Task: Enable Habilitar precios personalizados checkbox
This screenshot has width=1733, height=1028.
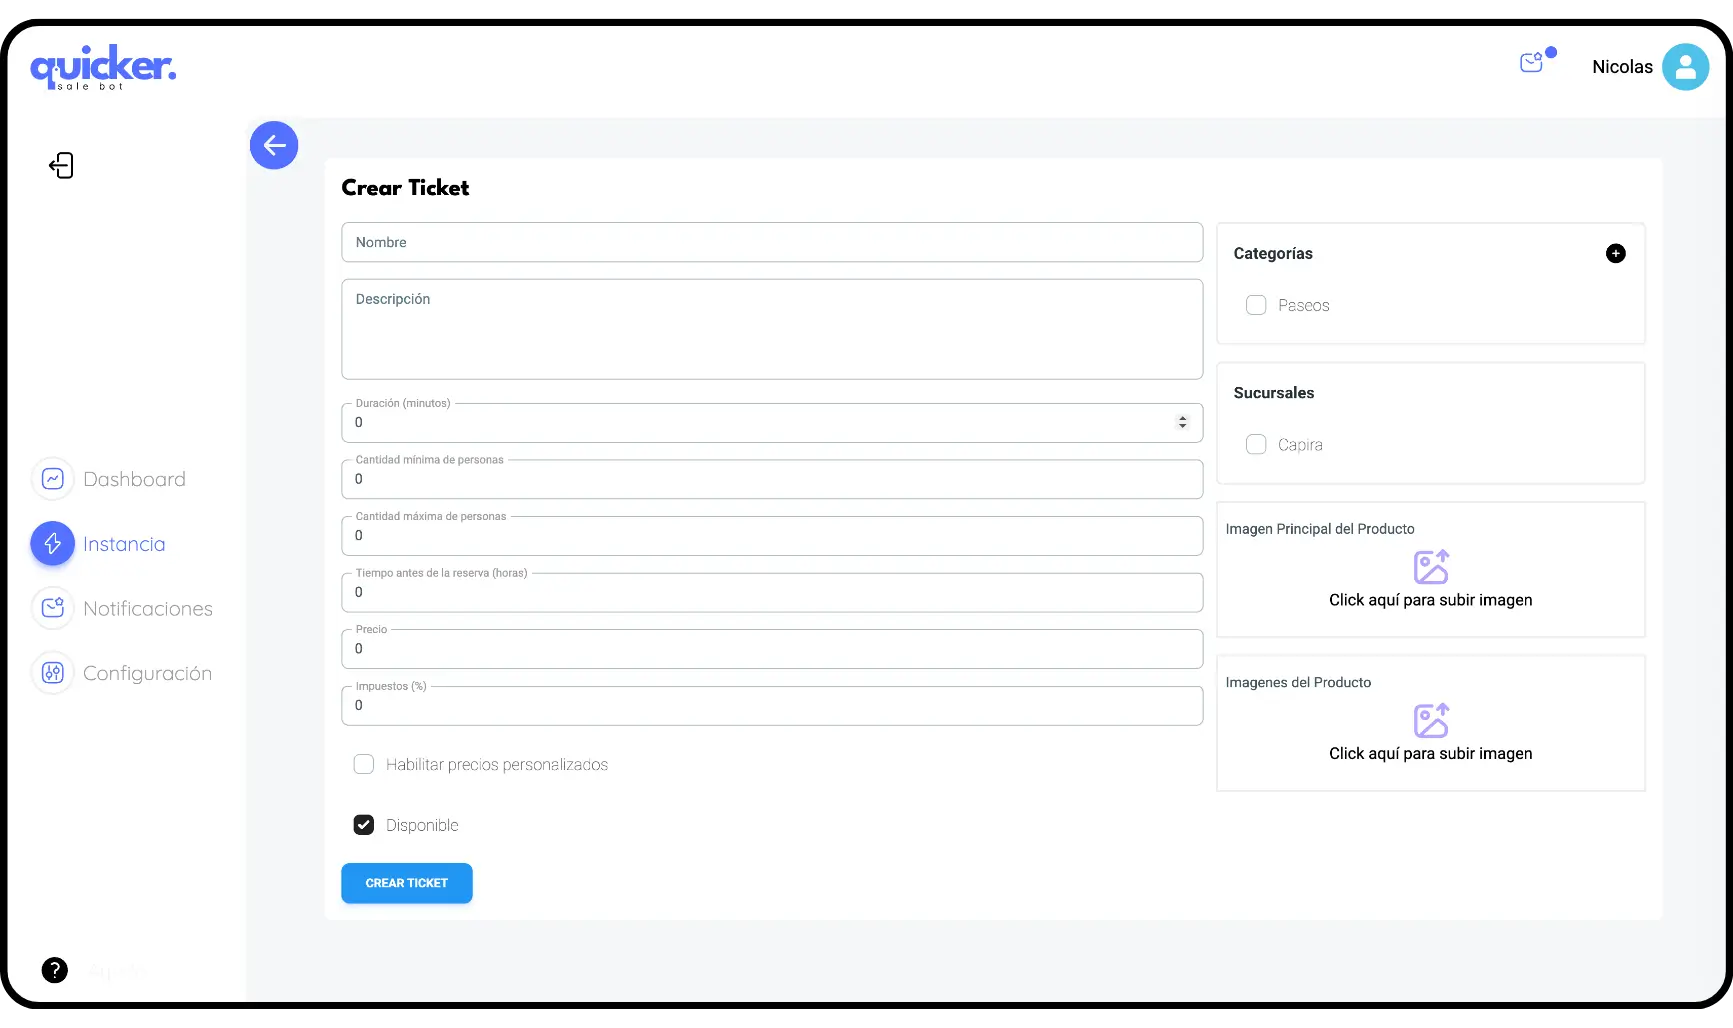Action: coord(364,764)
